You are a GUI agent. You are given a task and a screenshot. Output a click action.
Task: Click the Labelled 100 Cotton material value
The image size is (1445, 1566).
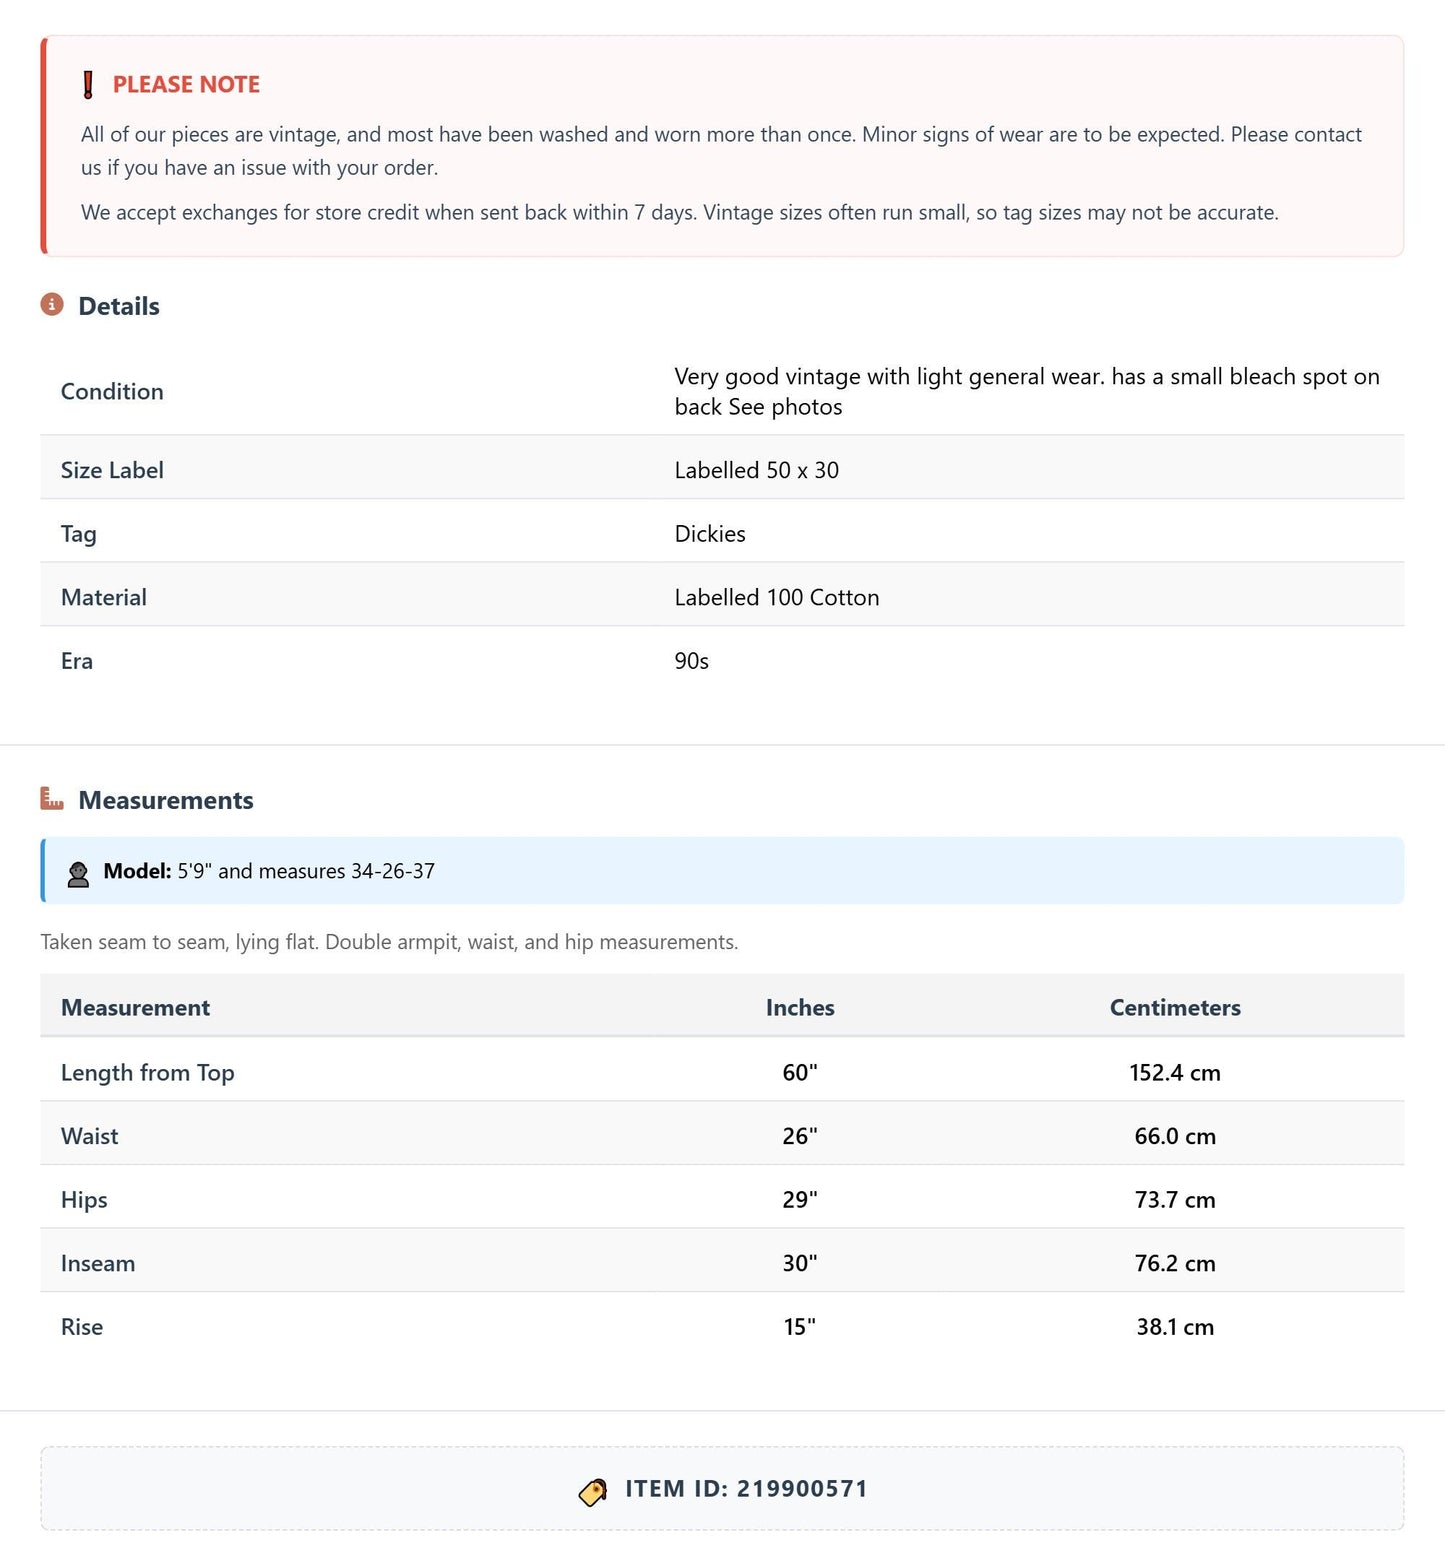777,597
